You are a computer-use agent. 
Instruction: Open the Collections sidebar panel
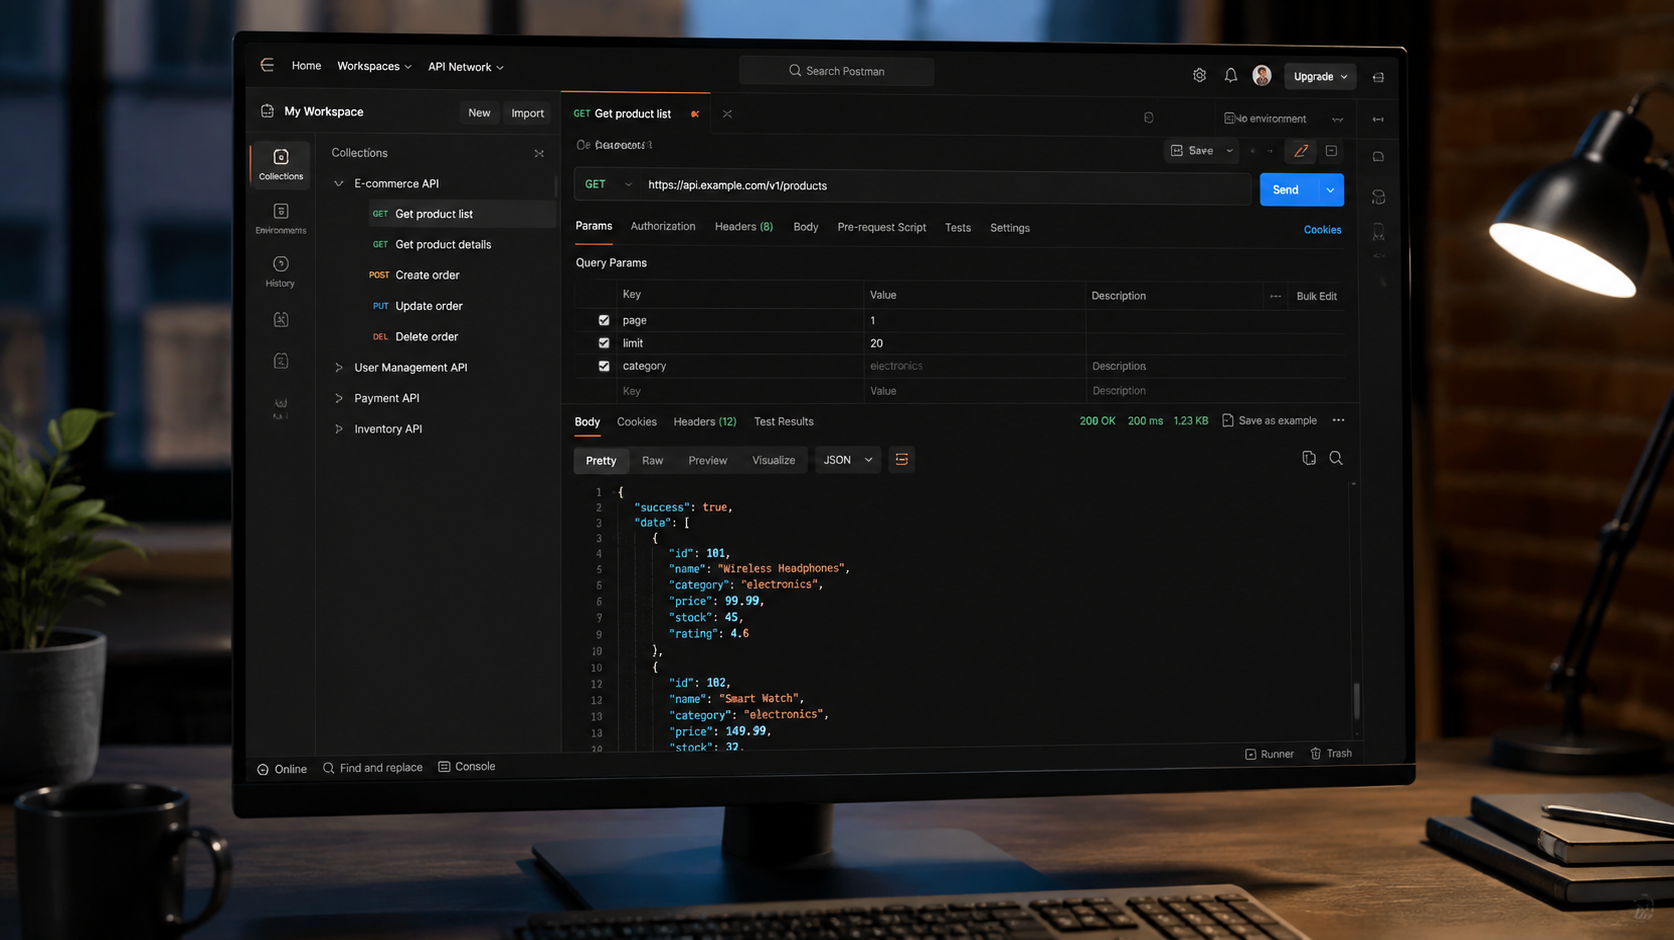pos(281,164)
